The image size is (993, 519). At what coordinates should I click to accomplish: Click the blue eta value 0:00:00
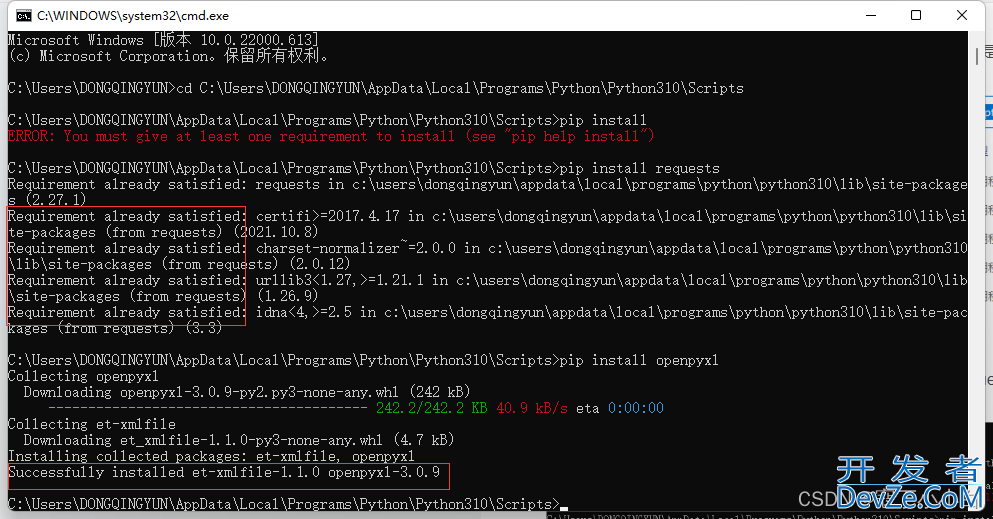[636, 408]
